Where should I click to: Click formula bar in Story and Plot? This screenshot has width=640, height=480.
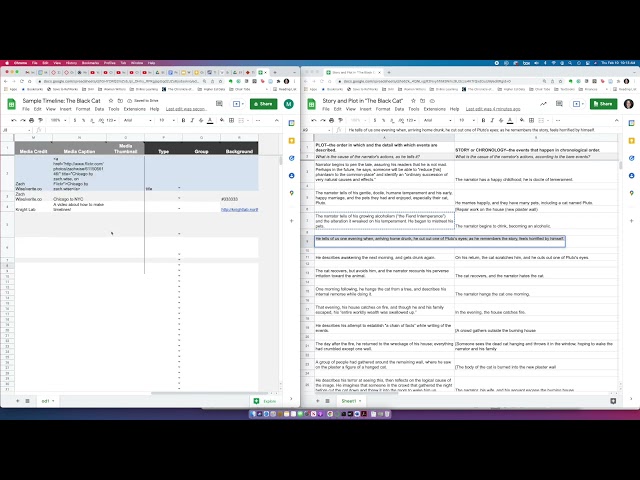pyautogui.click(x=482, y=130)
